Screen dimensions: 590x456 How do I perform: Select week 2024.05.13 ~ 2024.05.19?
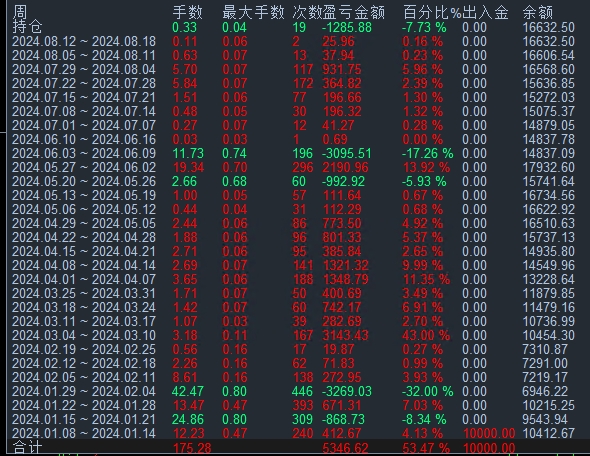[x=84, y=195]
